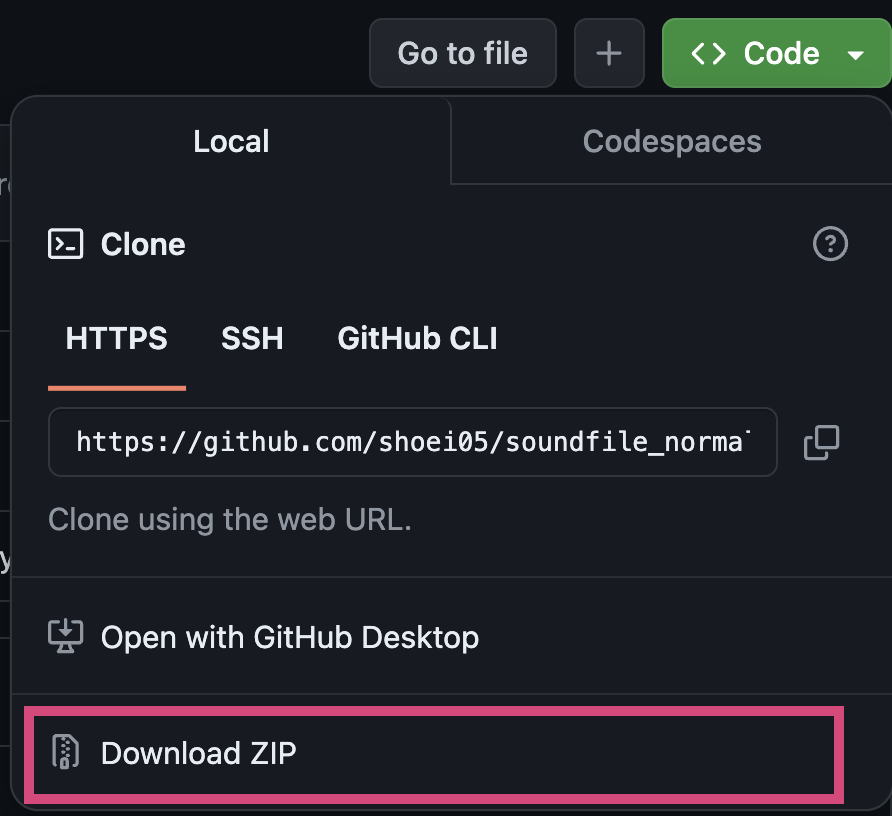Open the clone help question mark icon
Screen dimensions: 892x816
click(x=830, y=244)
